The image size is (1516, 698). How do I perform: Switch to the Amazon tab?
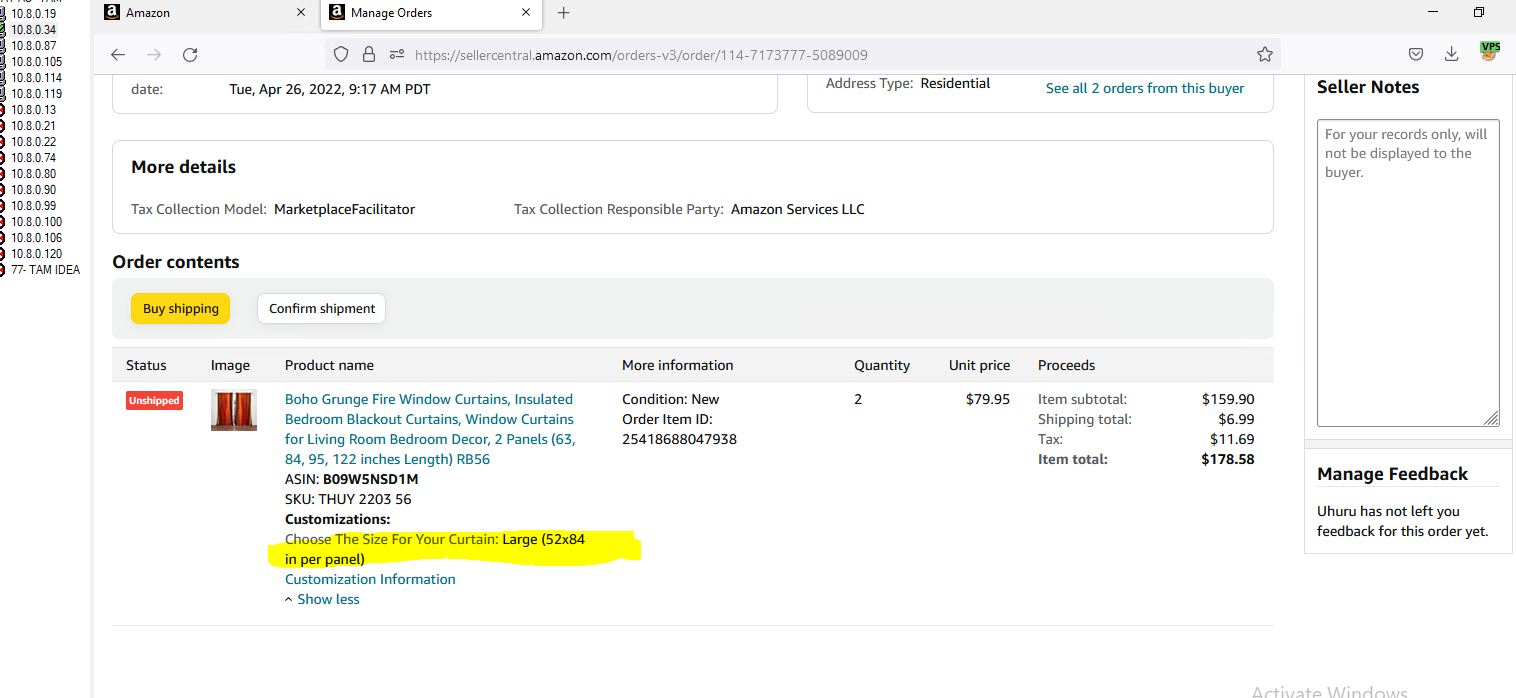click(207, 13)
